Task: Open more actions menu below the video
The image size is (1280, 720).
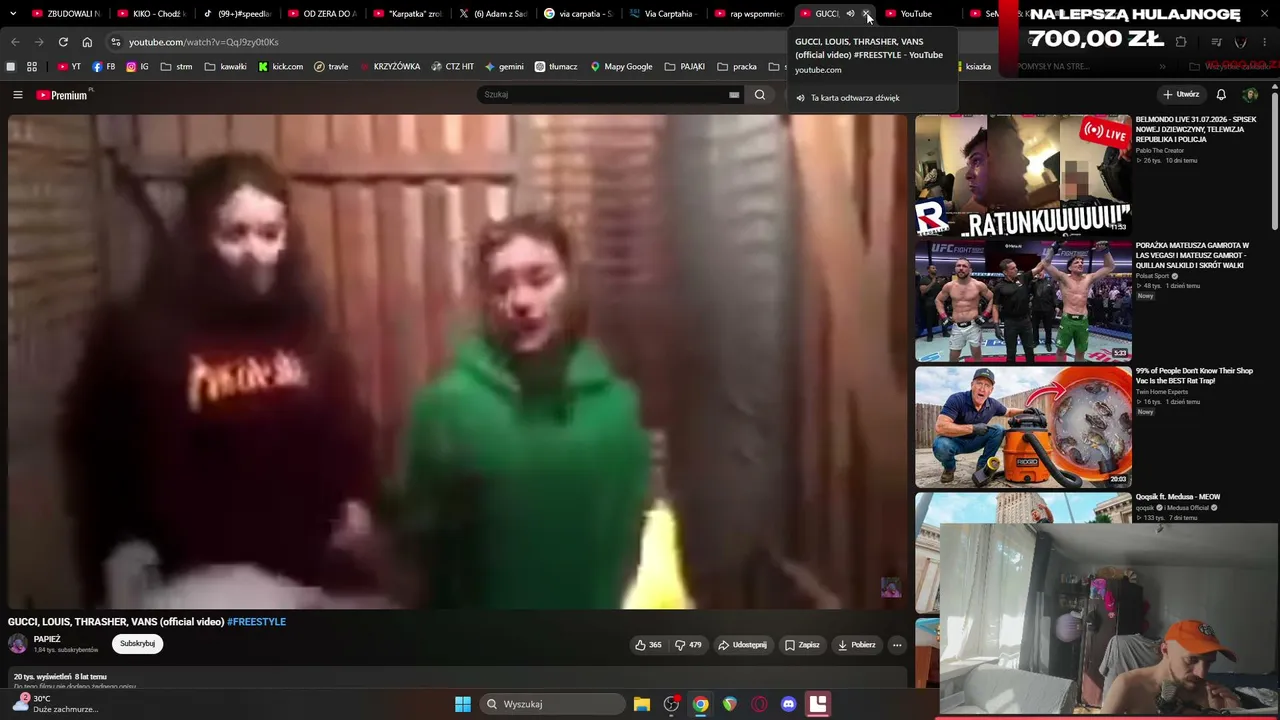Action: (897, 645)
